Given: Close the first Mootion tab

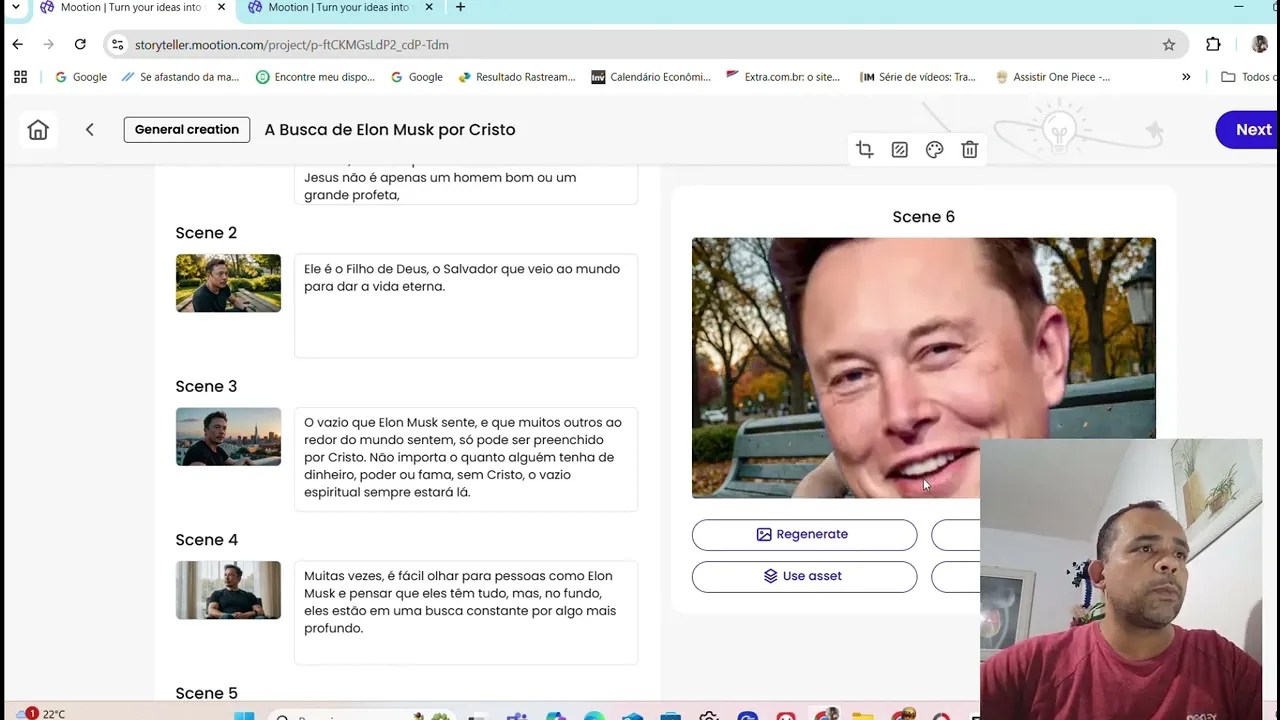Looking at the screenshot, I should click(x=221, y=7).
